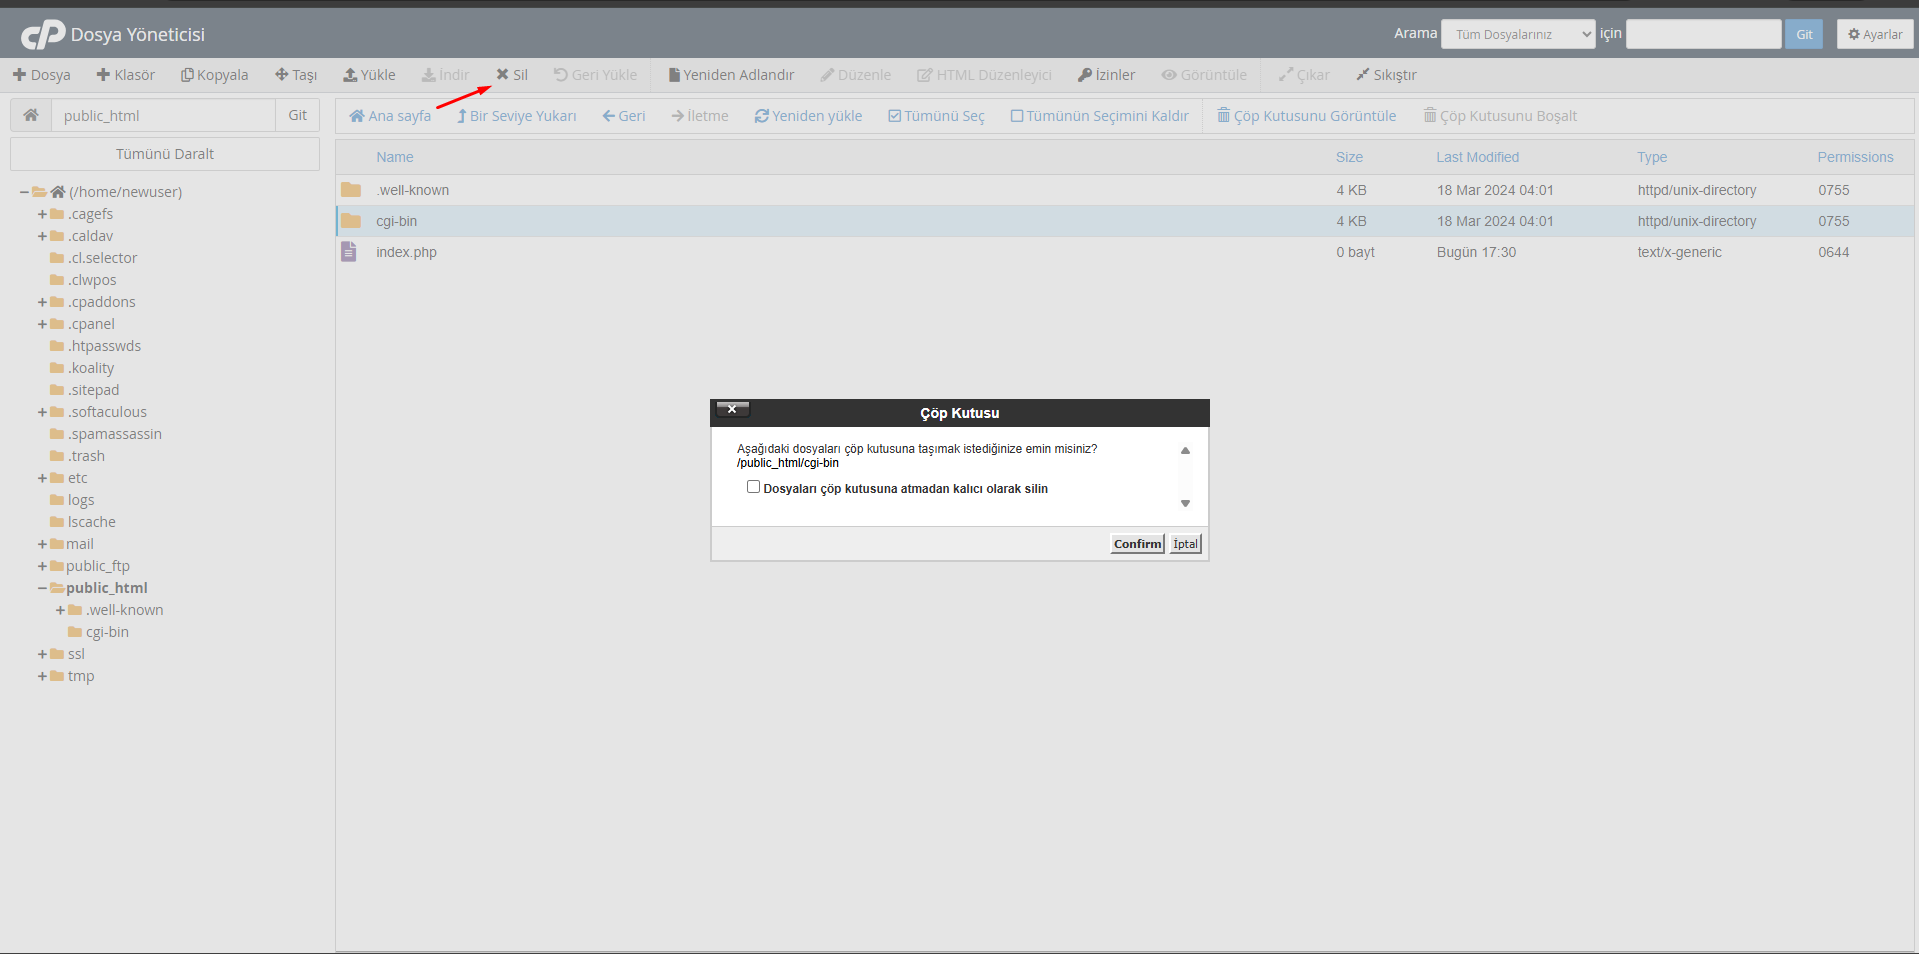
Task: Sort by Name column header
Action: [x=395, y=157]
